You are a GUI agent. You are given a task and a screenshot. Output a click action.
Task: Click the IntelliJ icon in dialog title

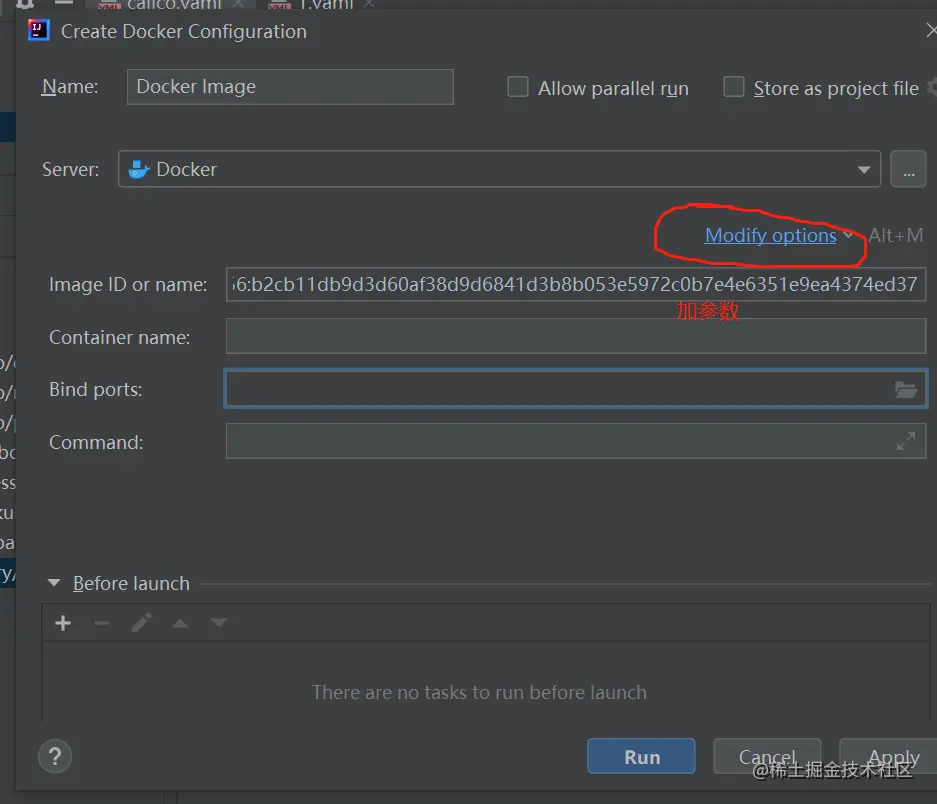tap(38, 30)
